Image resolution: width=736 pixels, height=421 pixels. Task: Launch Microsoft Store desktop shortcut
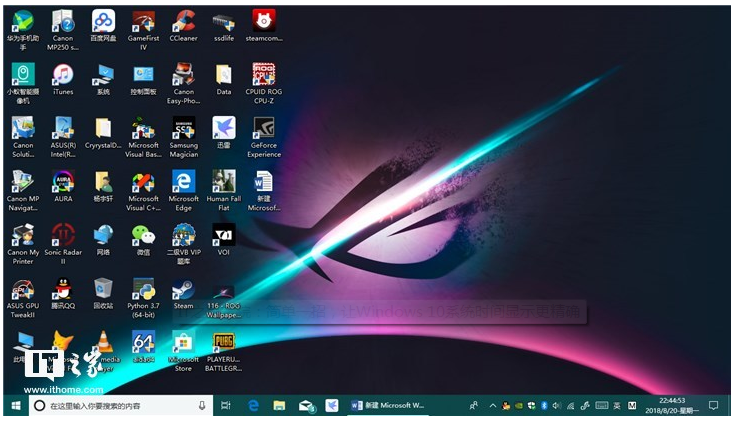click(184, 351)
